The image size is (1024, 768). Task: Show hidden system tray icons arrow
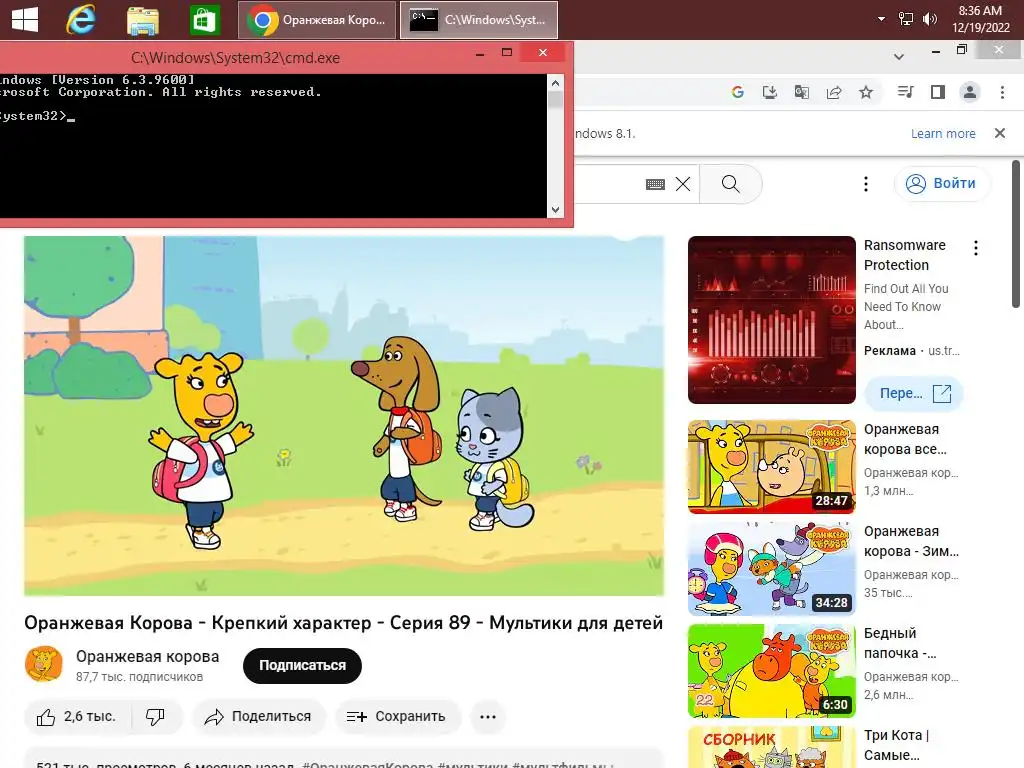point(881,19)
